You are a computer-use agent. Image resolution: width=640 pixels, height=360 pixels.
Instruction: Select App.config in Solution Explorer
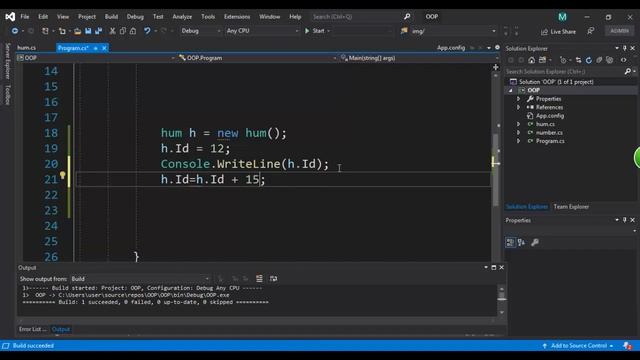550,116
